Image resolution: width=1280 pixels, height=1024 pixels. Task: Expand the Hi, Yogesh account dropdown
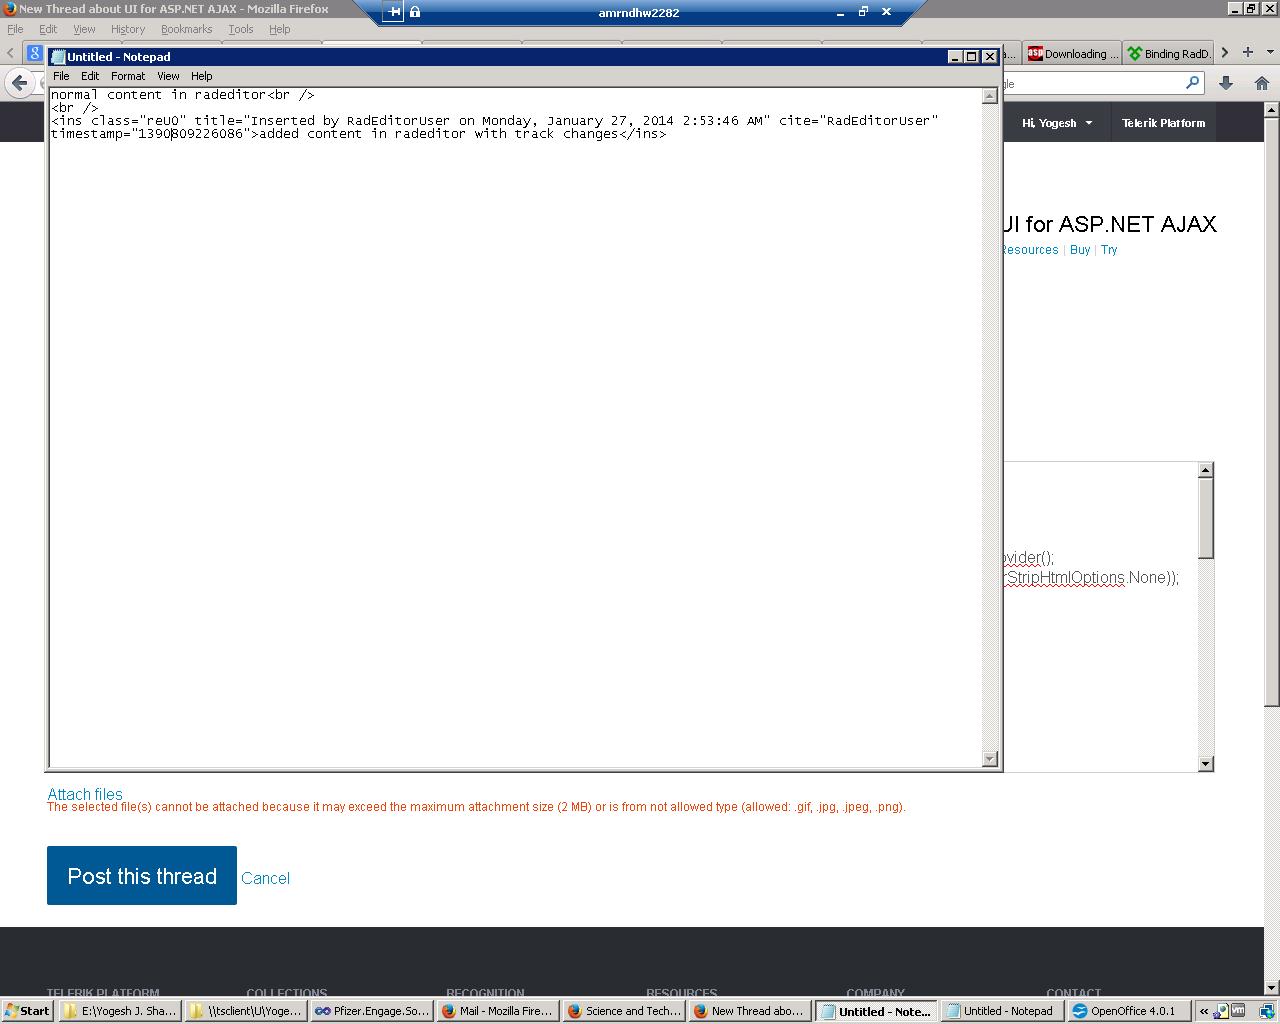coord(1057,123)
